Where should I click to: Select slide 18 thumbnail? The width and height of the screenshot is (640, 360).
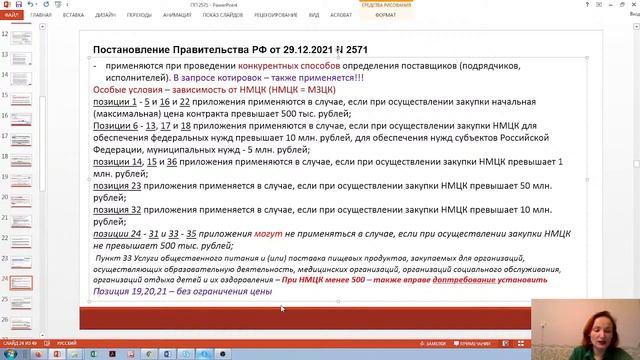[21, 160]
